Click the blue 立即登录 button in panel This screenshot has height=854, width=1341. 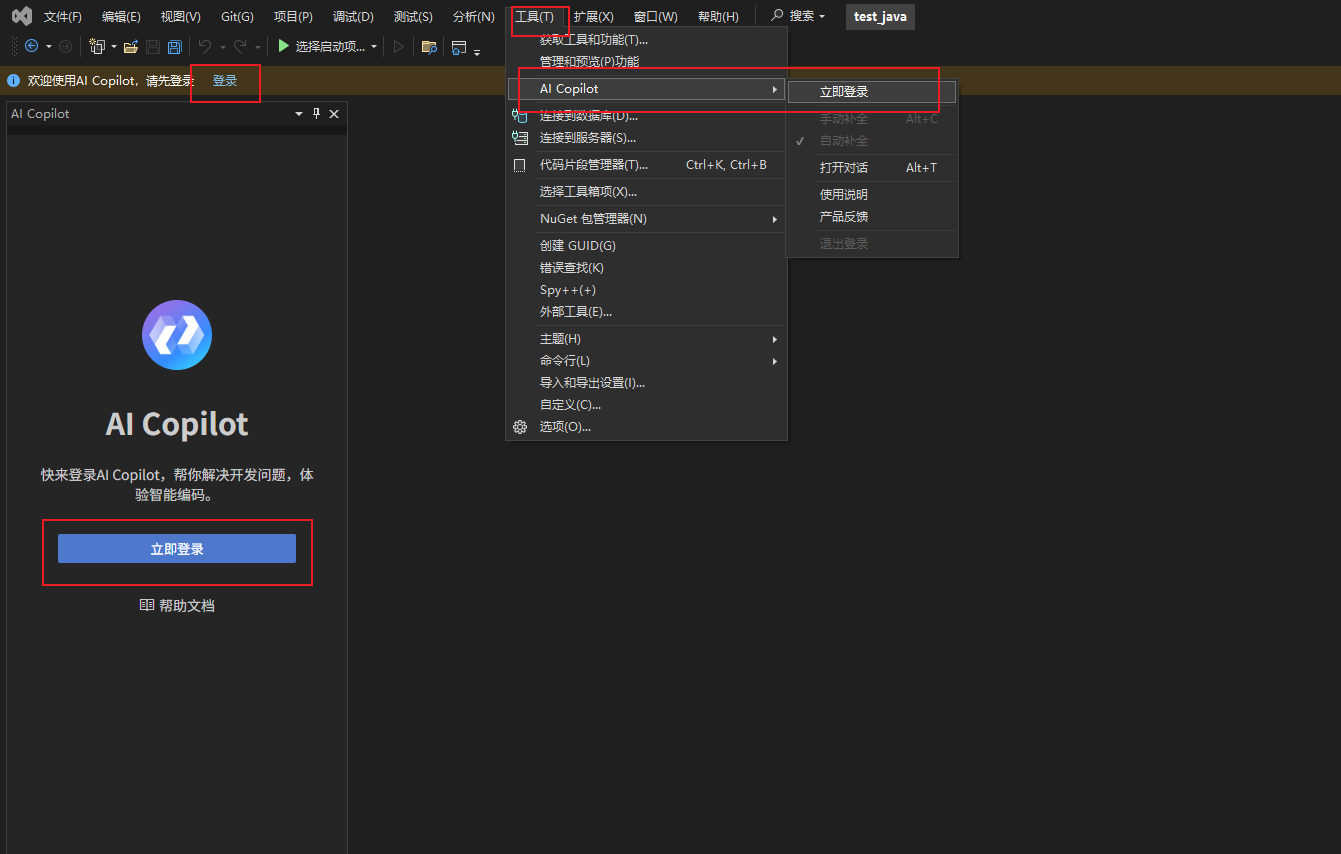coord(177,549)
